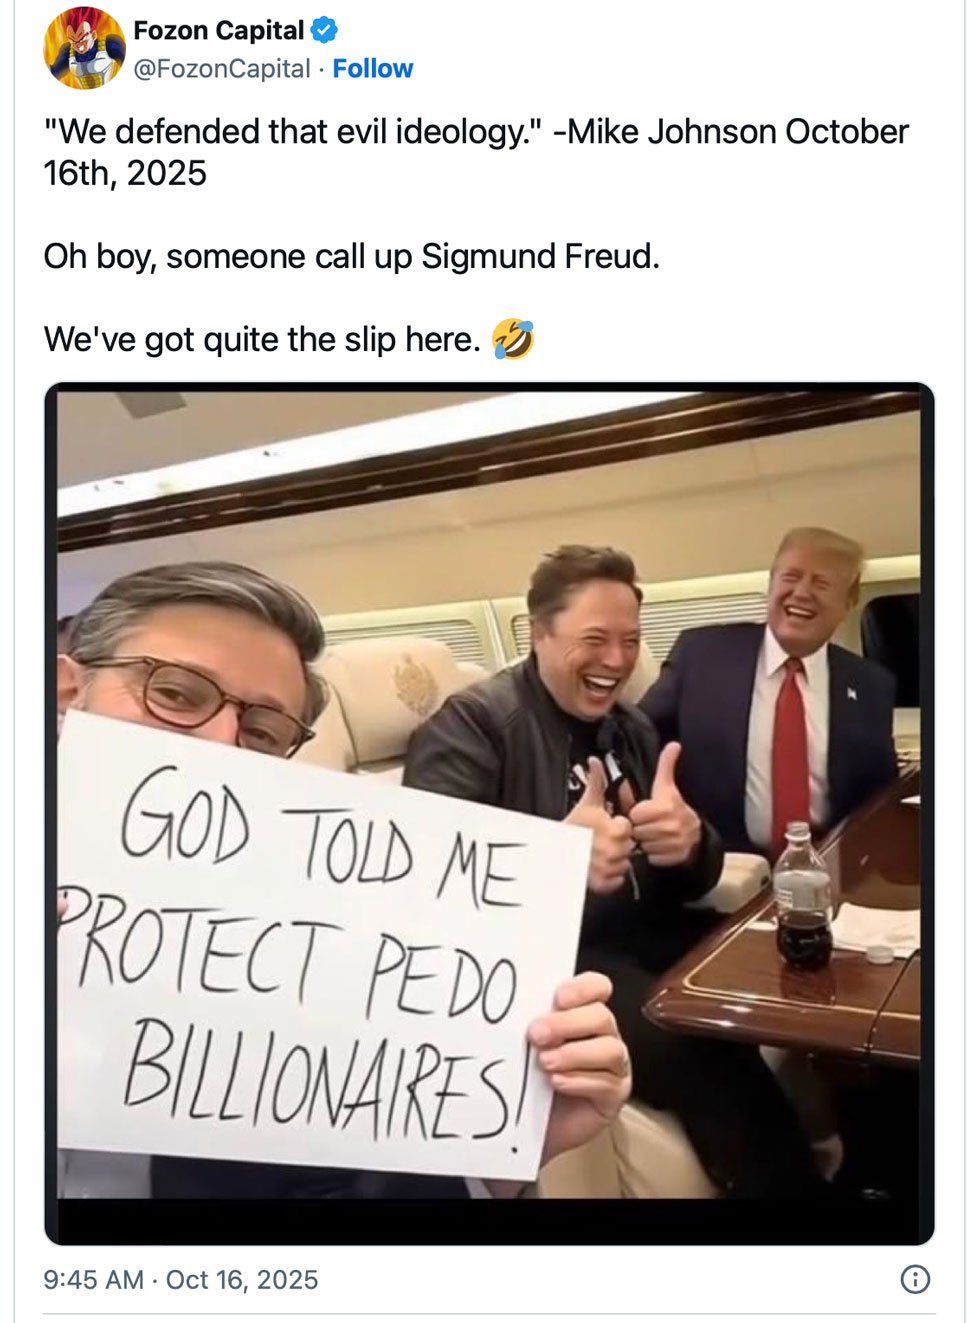980x1323 pixels.
Task: Open the tweet info icon
Action: (x=915, y=1279)
